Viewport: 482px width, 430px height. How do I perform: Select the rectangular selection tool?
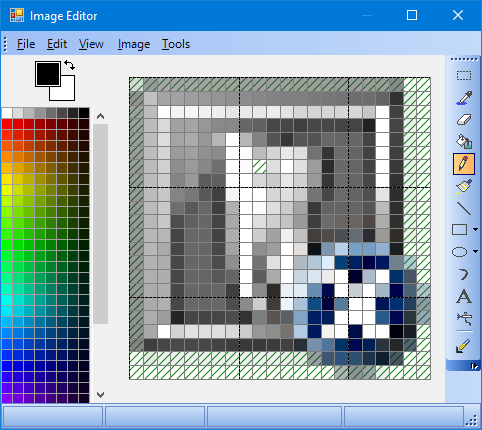point(464,76)
